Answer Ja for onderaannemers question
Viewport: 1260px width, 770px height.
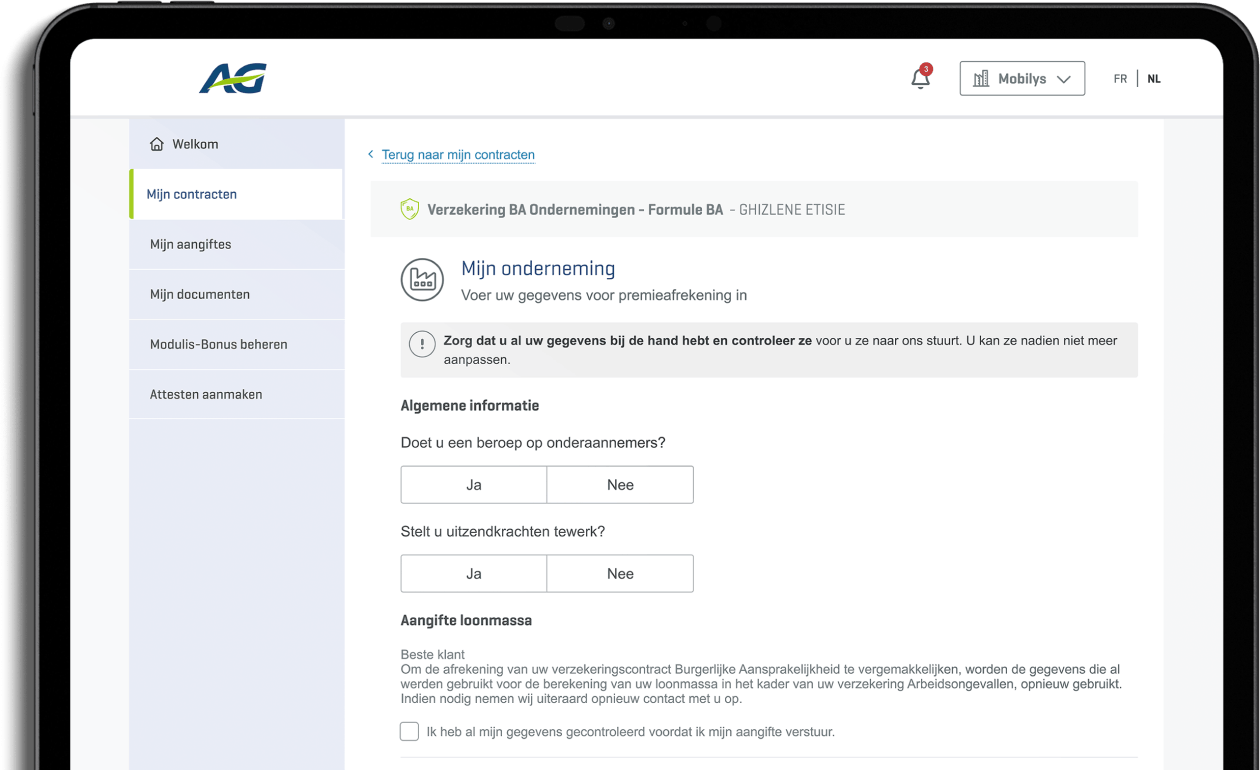coord(474,485)
